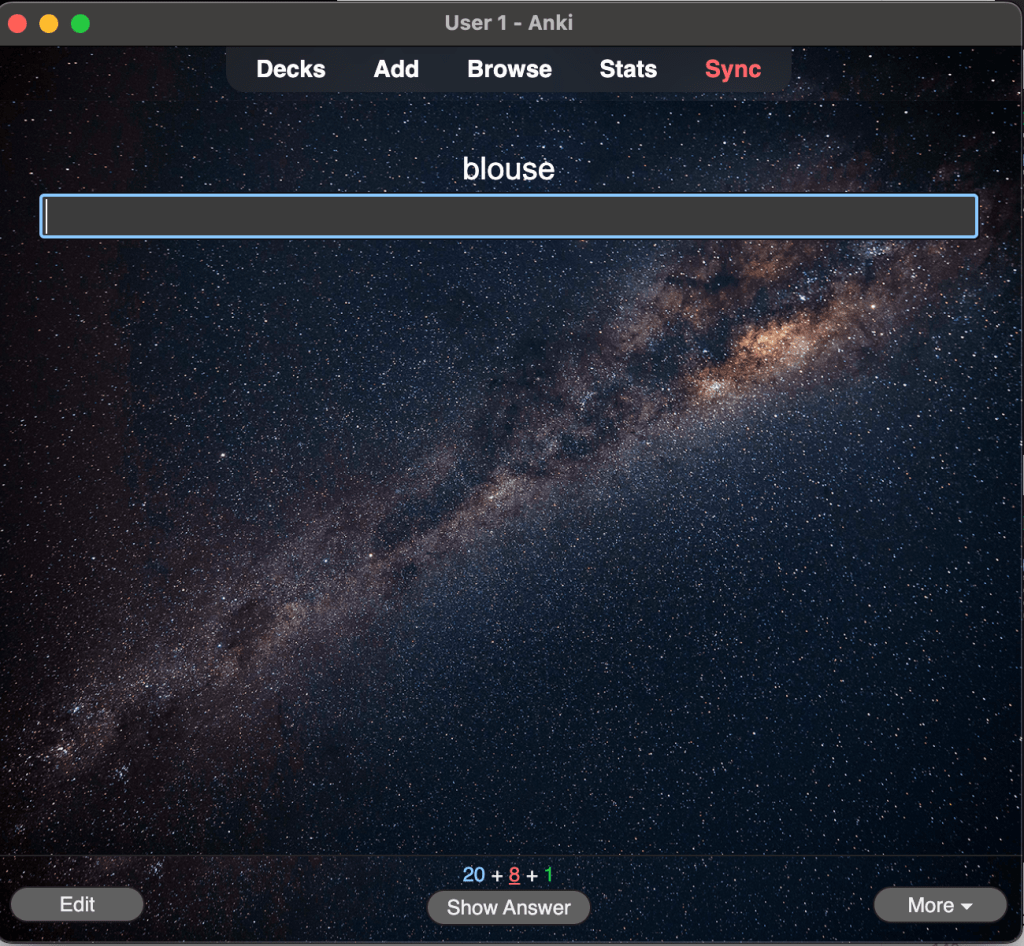Enter full screen with green button

[x=80, y=23]
